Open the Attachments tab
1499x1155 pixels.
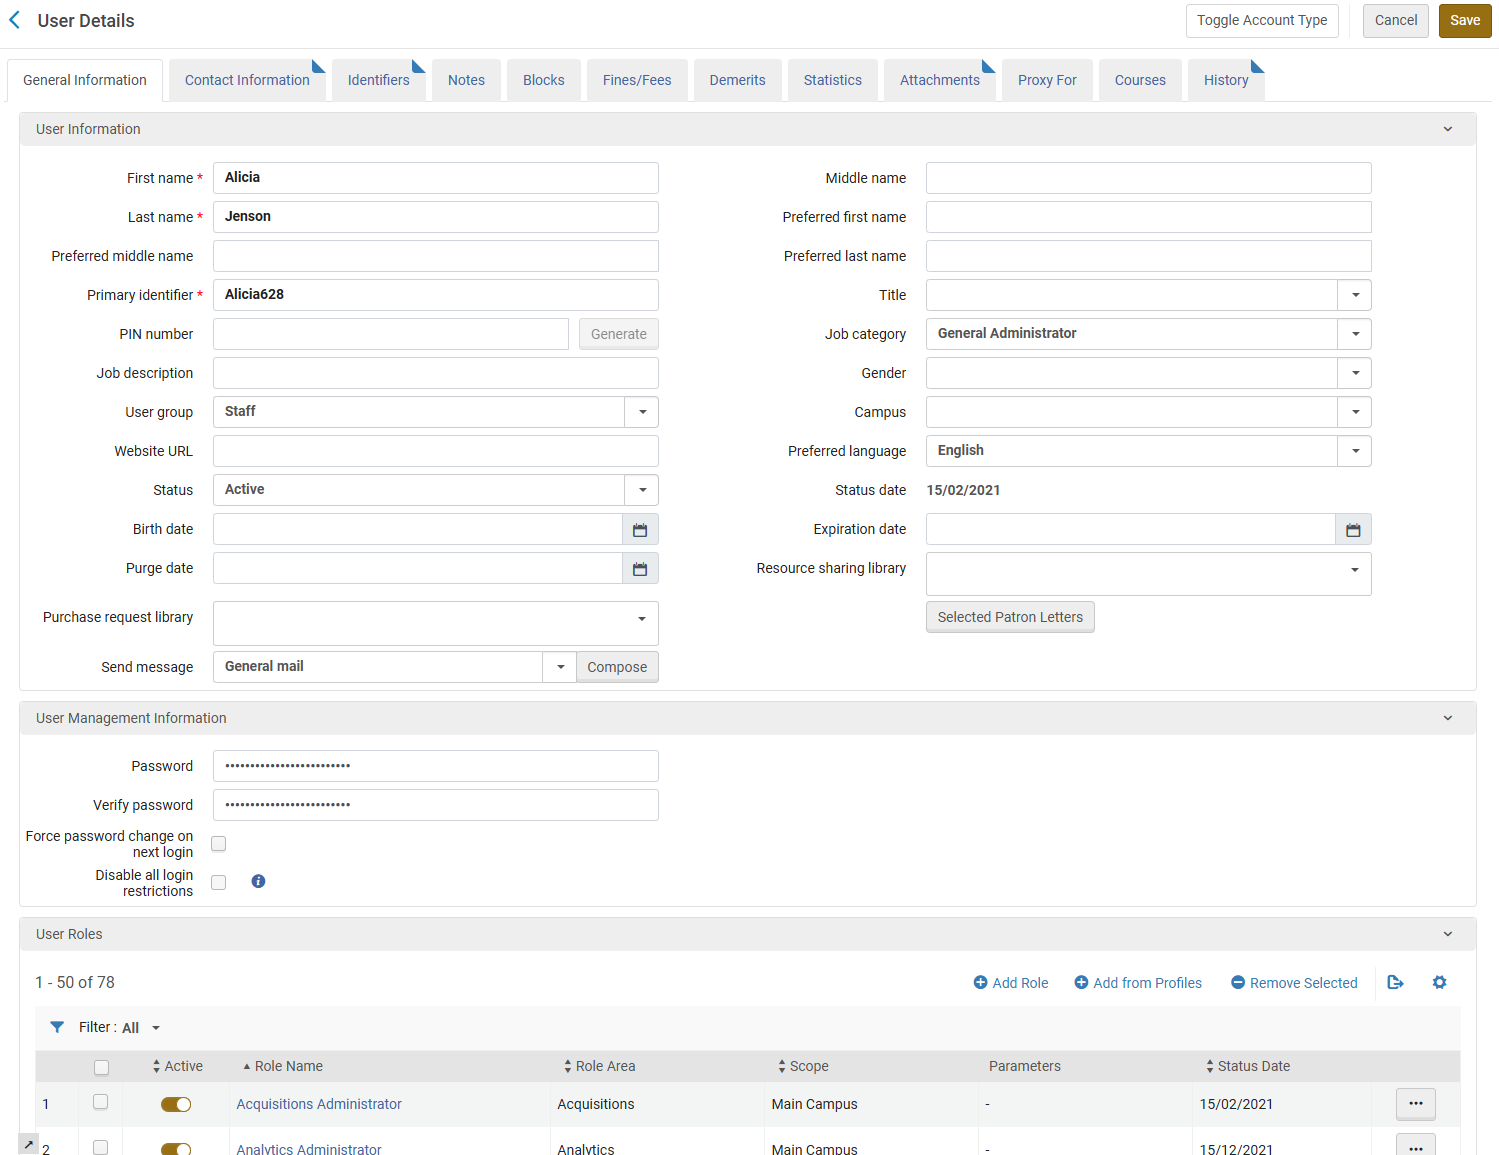point(940,80)
